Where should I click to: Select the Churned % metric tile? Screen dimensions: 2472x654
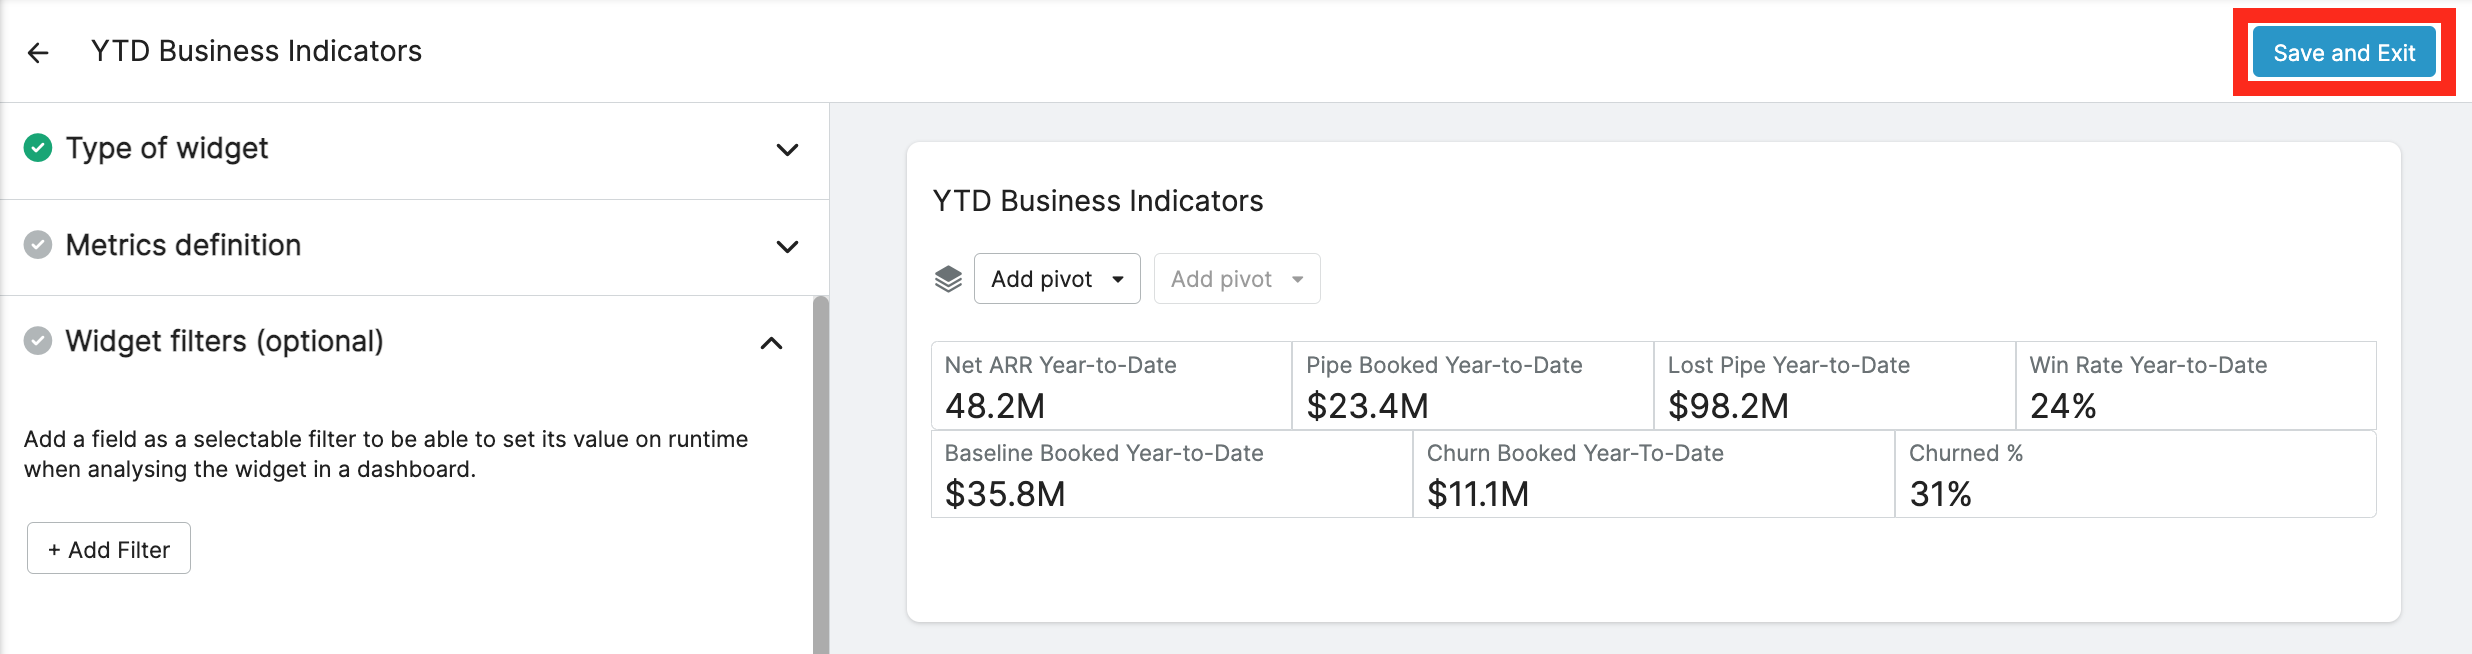pos(2135,474)
